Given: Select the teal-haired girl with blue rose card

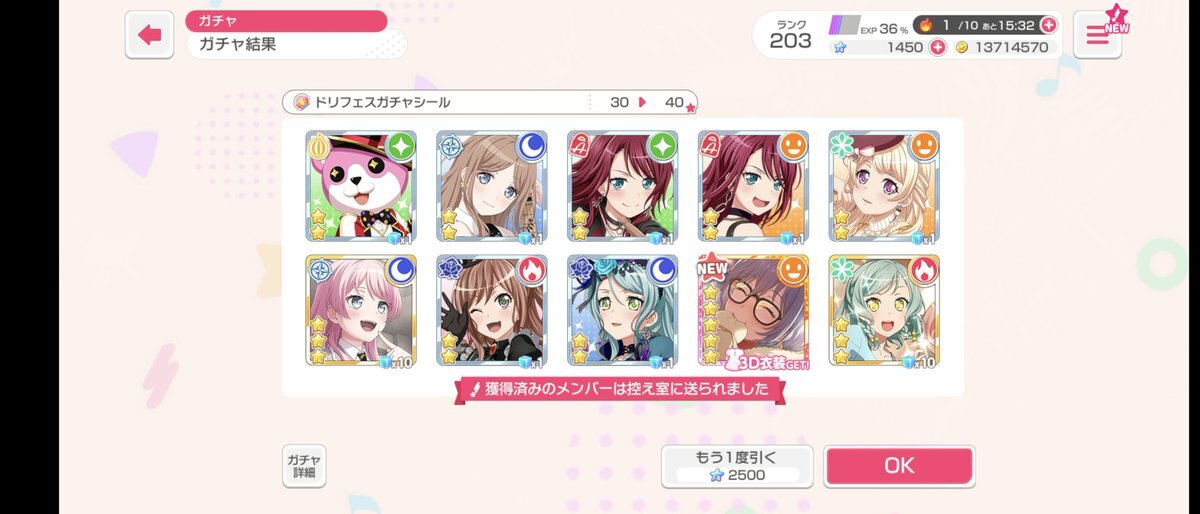Looking at the screenshot, I should pyautogui.click(x=623, y=311).
